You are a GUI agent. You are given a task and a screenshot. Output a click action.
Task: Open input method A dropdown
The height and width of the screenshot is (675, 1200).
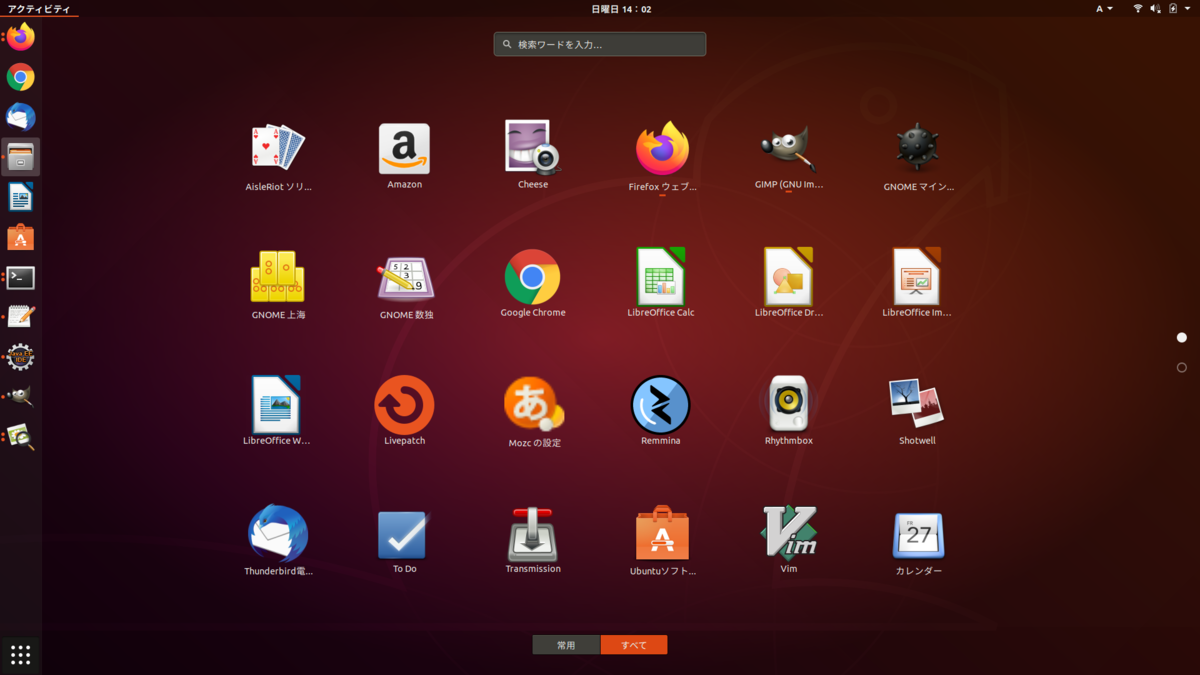pos(1104,9)
